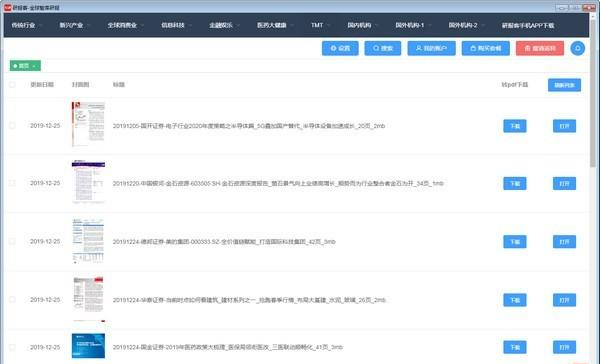Toggle the select-all checkbox in table header
600x364 pixels.
point(12,85)
